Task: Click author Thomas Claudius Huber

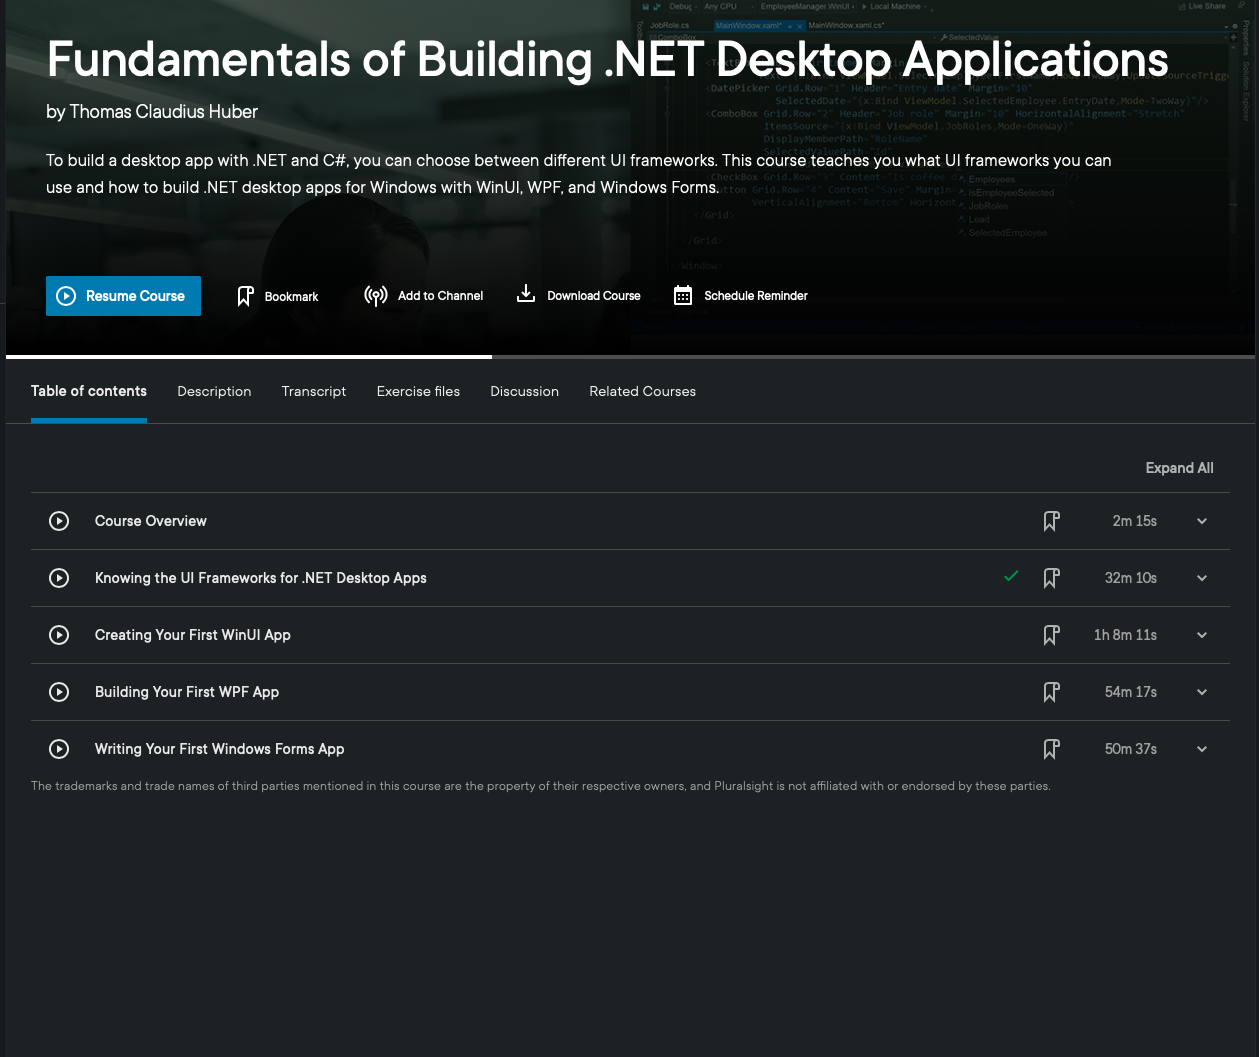Action: pos(164,112)
